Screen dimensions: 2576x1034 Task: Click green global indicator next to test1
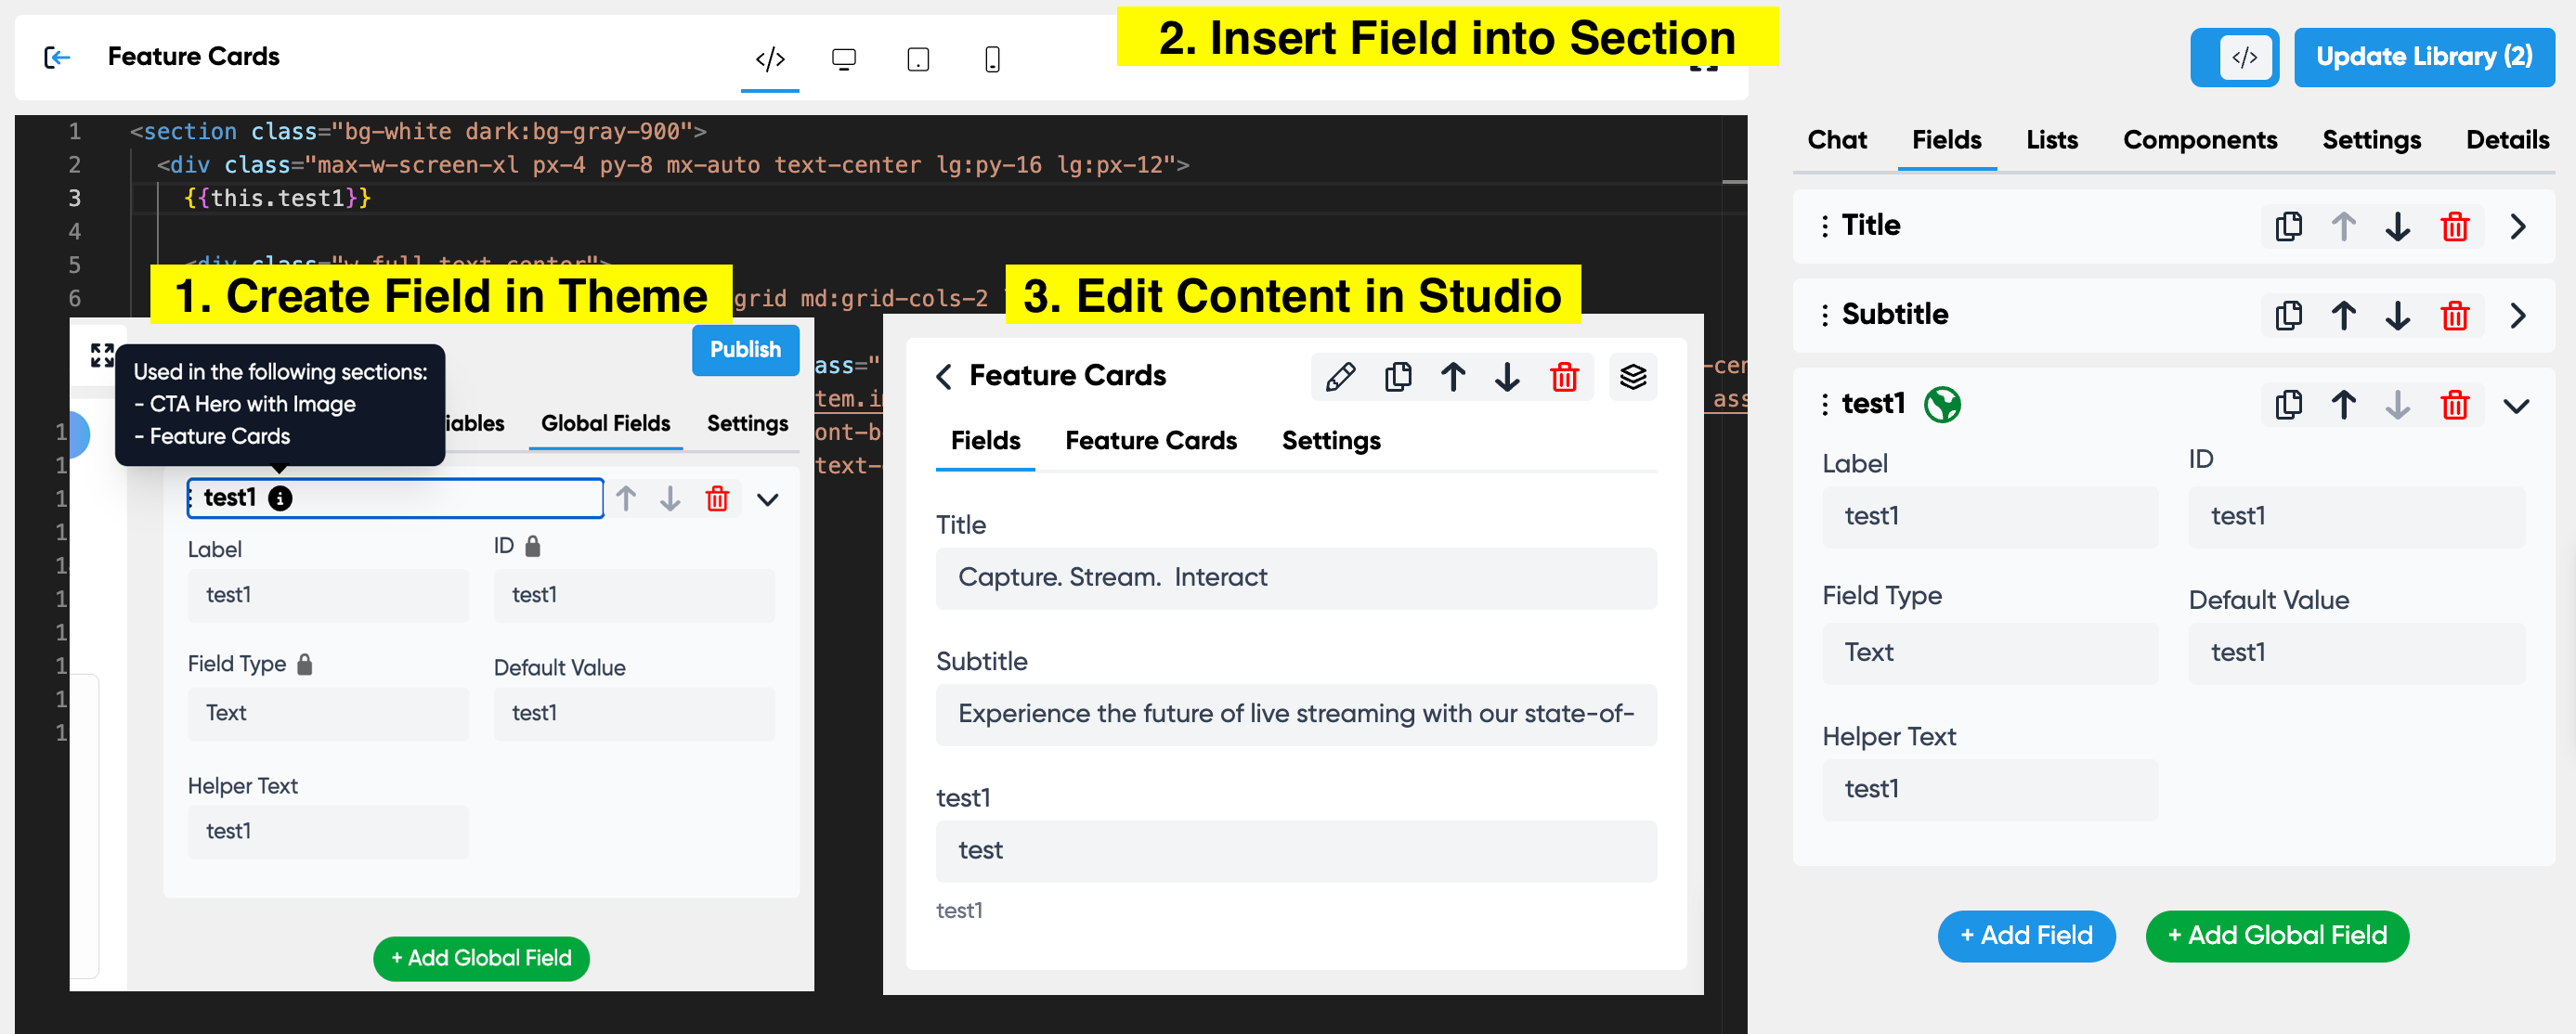(1941, 404)
